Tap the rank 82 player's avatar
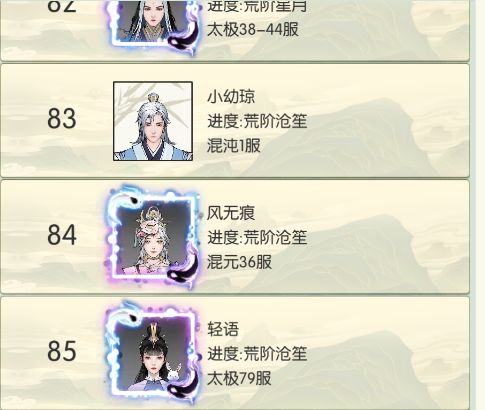Image resolution: width=485 pixels, height=410 pixels. 153,25
